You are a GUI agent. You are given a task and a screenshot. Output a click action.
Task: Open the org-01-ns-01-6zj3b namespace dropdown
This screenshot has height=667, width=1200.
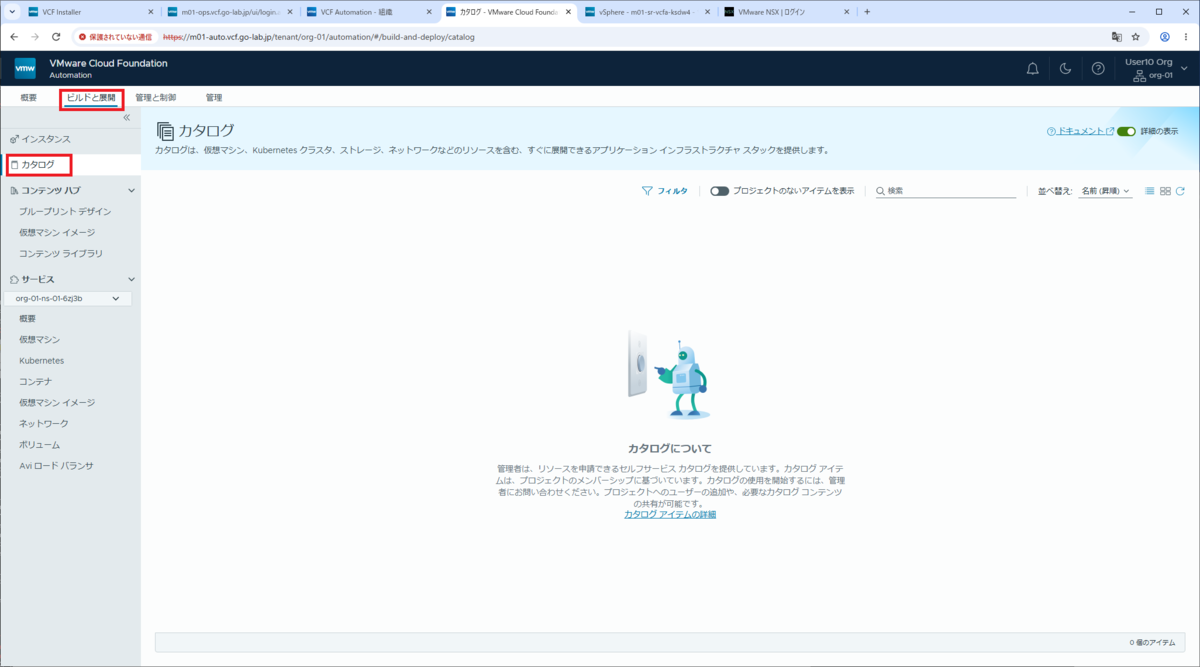67,298
